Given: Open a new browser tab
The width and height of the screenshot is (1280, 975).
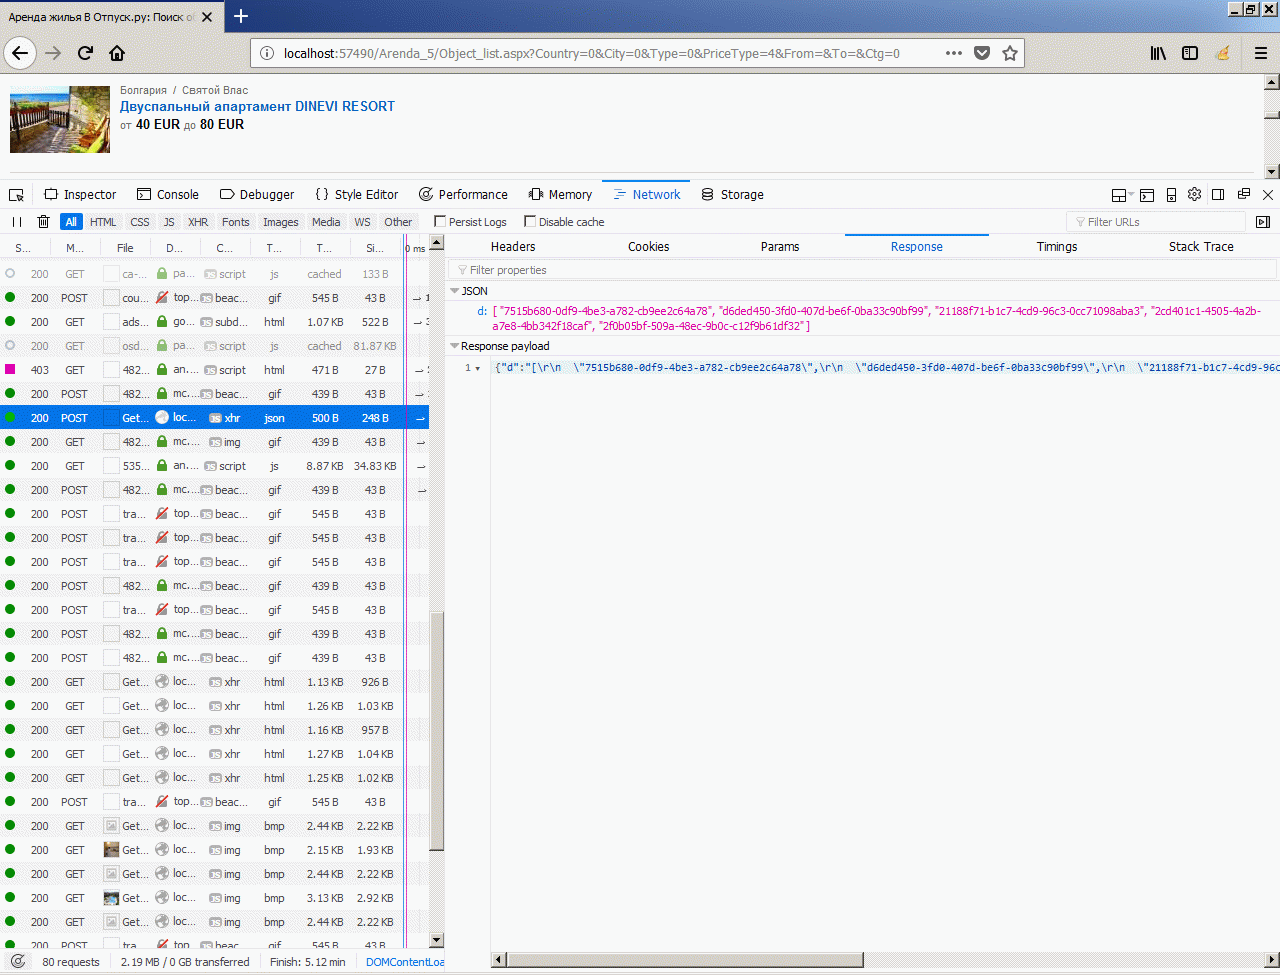Looking at the screenshot, I should pyautogui.click(x=240, y=16).
